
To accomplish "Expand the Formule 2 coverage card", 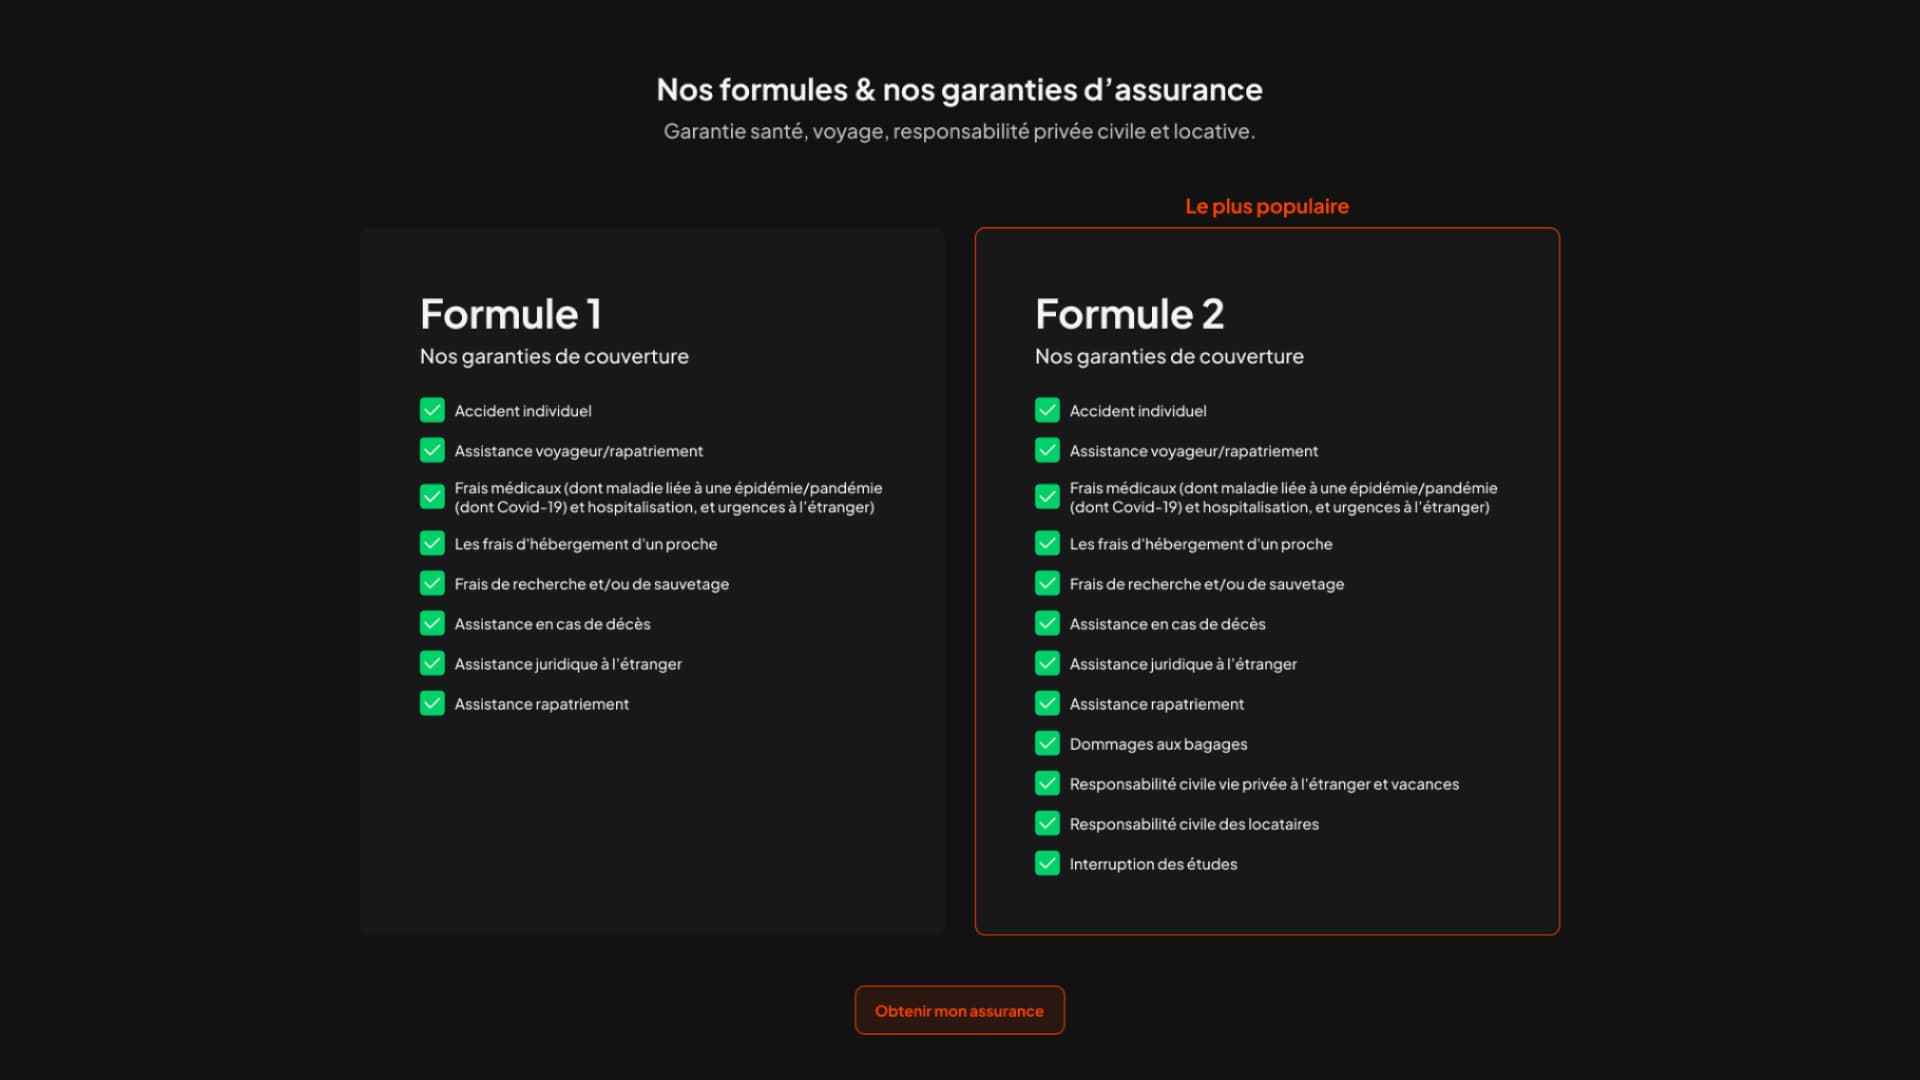I will point(1267,580).
